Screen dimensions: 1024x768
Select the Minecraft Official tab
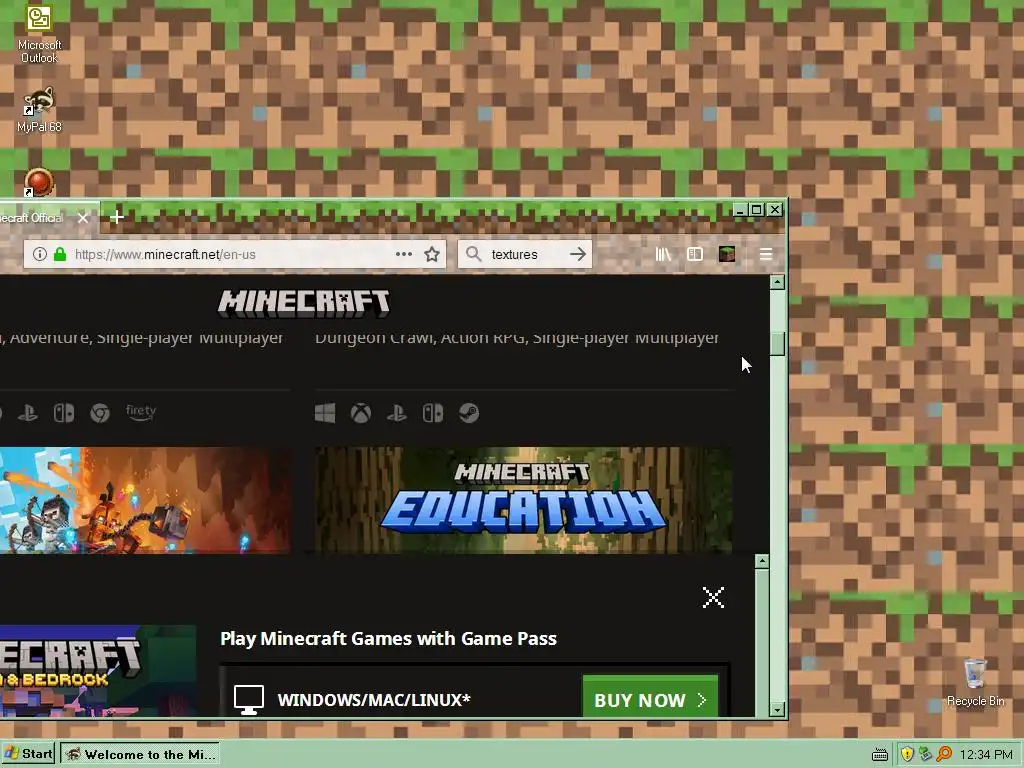point(39,217)
